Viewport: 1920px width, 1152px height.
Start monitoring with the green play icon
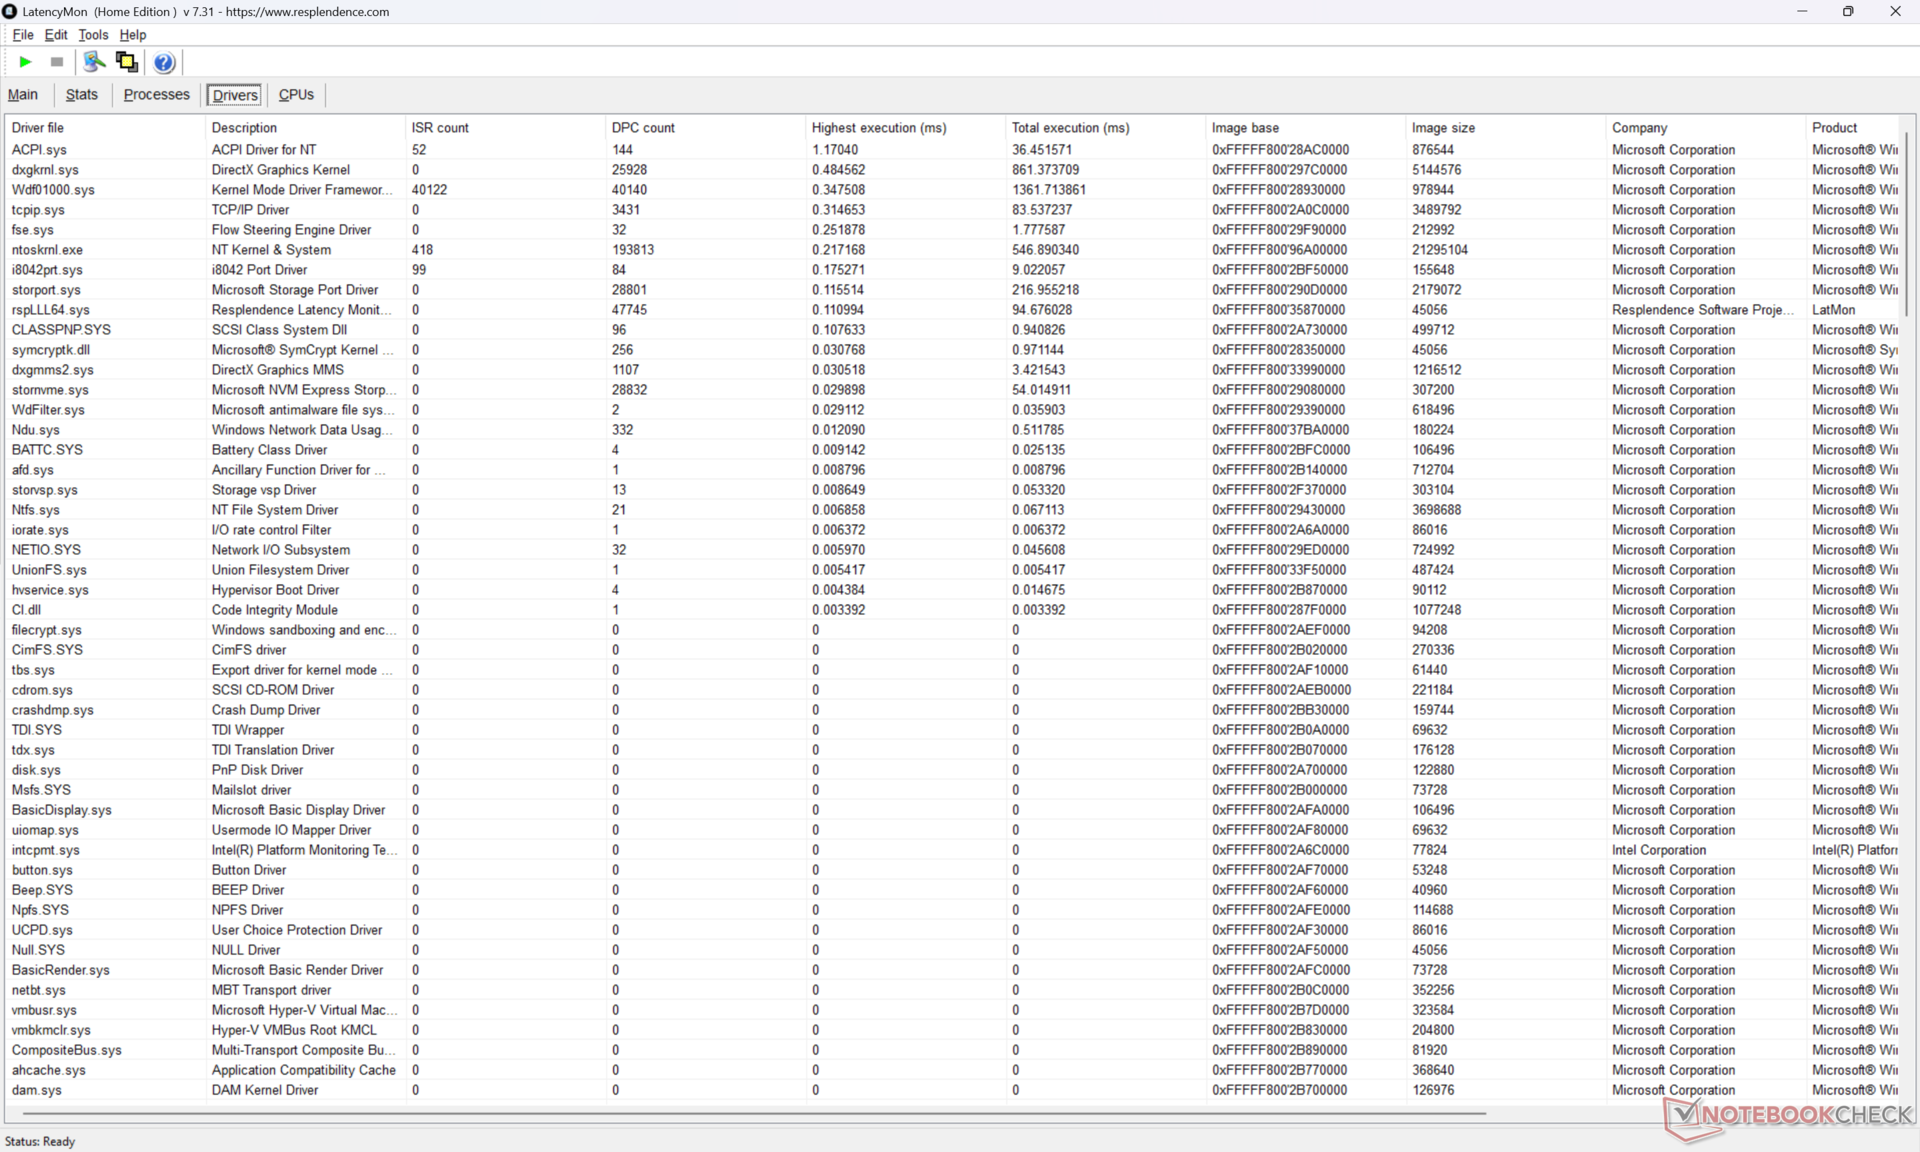25,62
